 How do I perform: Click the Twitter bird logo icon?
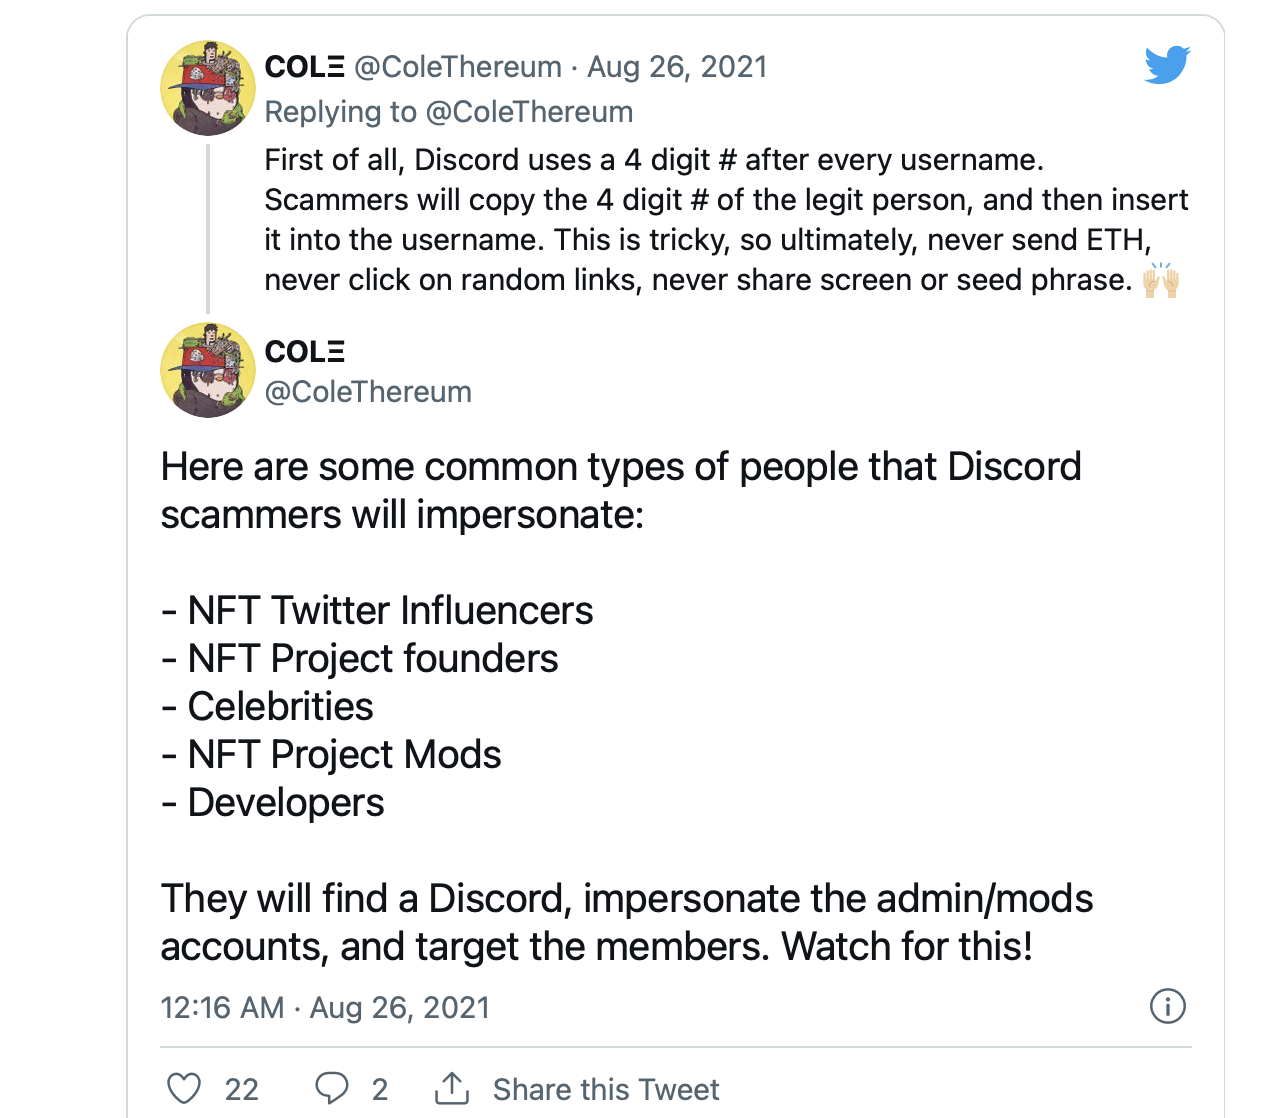point(1167,65)
